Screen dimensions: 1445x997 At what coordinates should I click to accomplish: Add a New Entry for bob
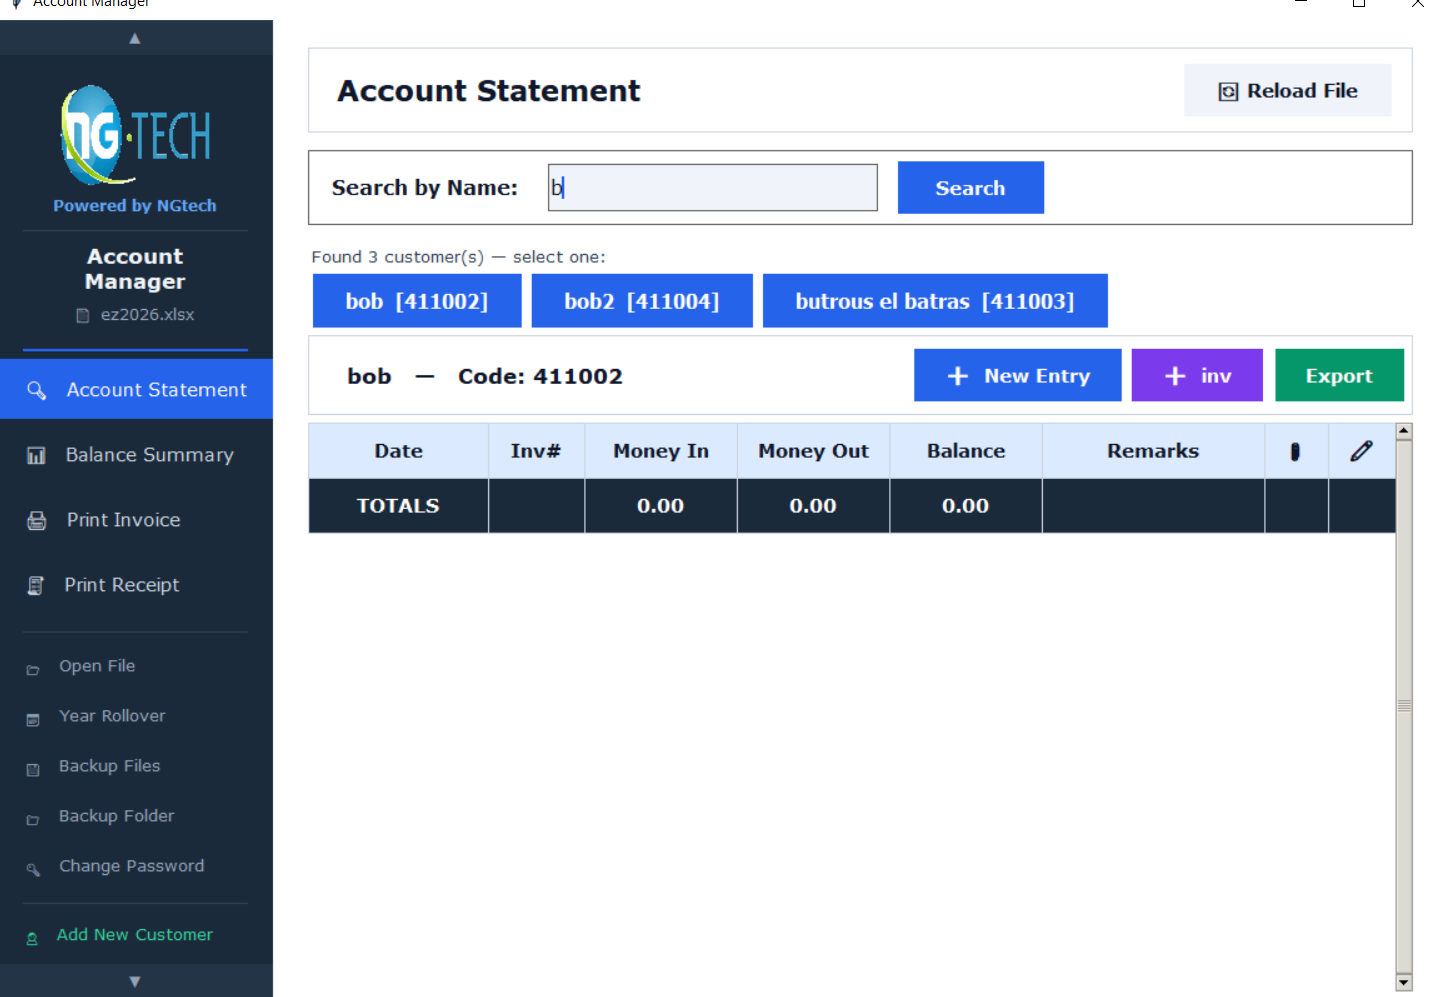point(1017,376)
